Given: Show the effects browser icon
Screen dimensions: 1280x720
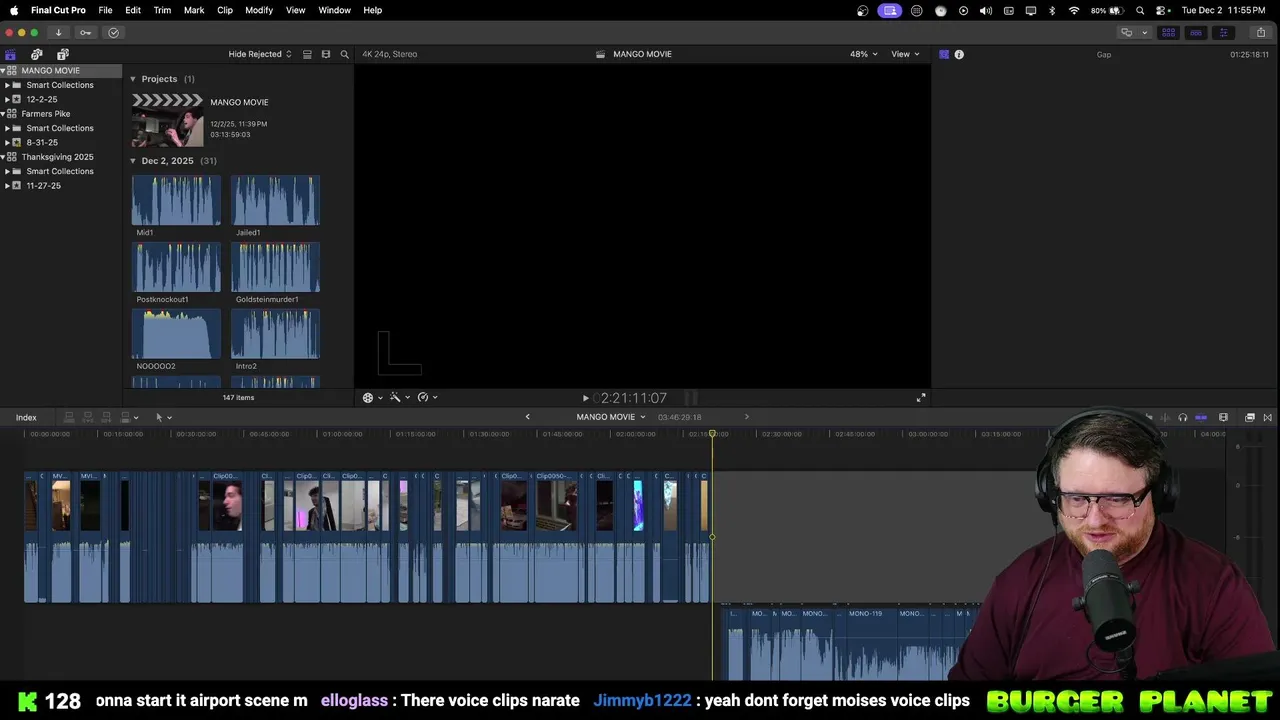Looking at the screenshot, I should (x=1250, y=417).
